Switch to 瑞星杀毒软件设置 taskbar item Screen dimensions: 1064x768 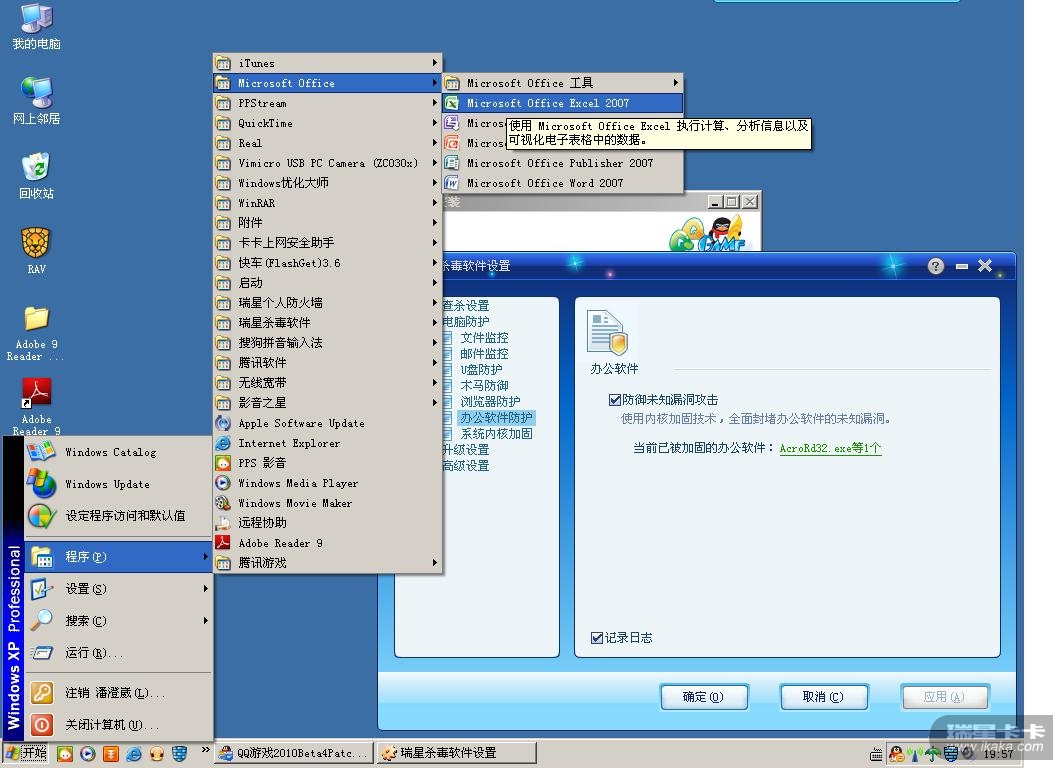[x=457, y=753]
